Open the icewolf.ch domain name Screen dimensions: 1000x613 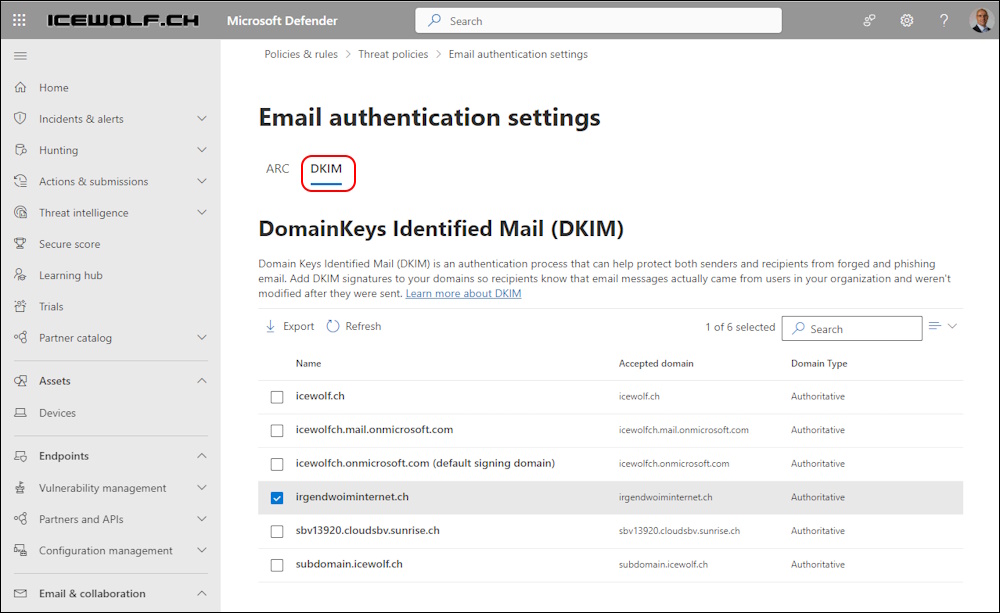pyautogui.click(x=320, y=395)
